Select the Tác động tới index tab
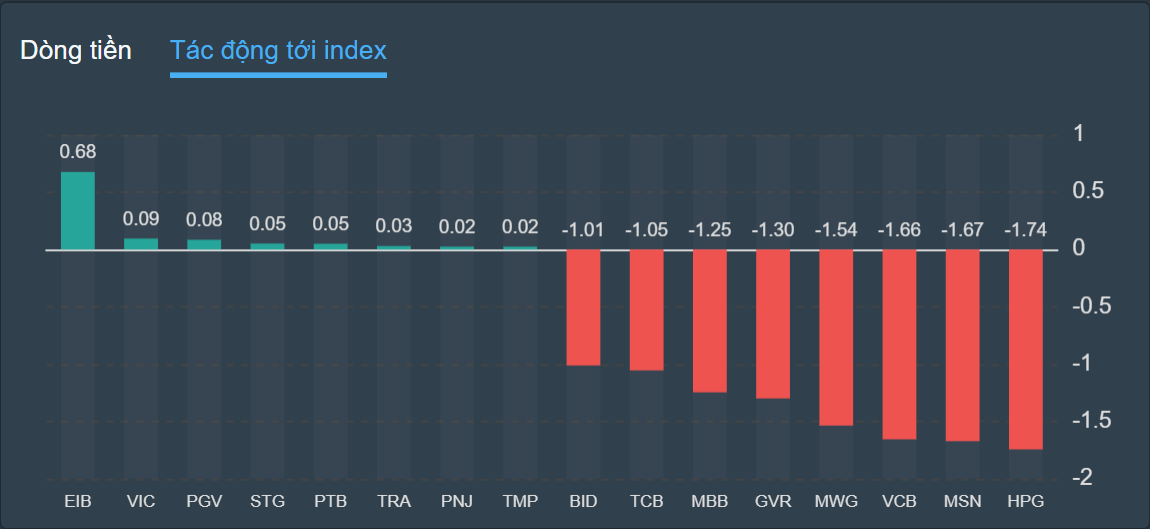The width and height of the screenshot is (1150, 529). coord(278,51)
